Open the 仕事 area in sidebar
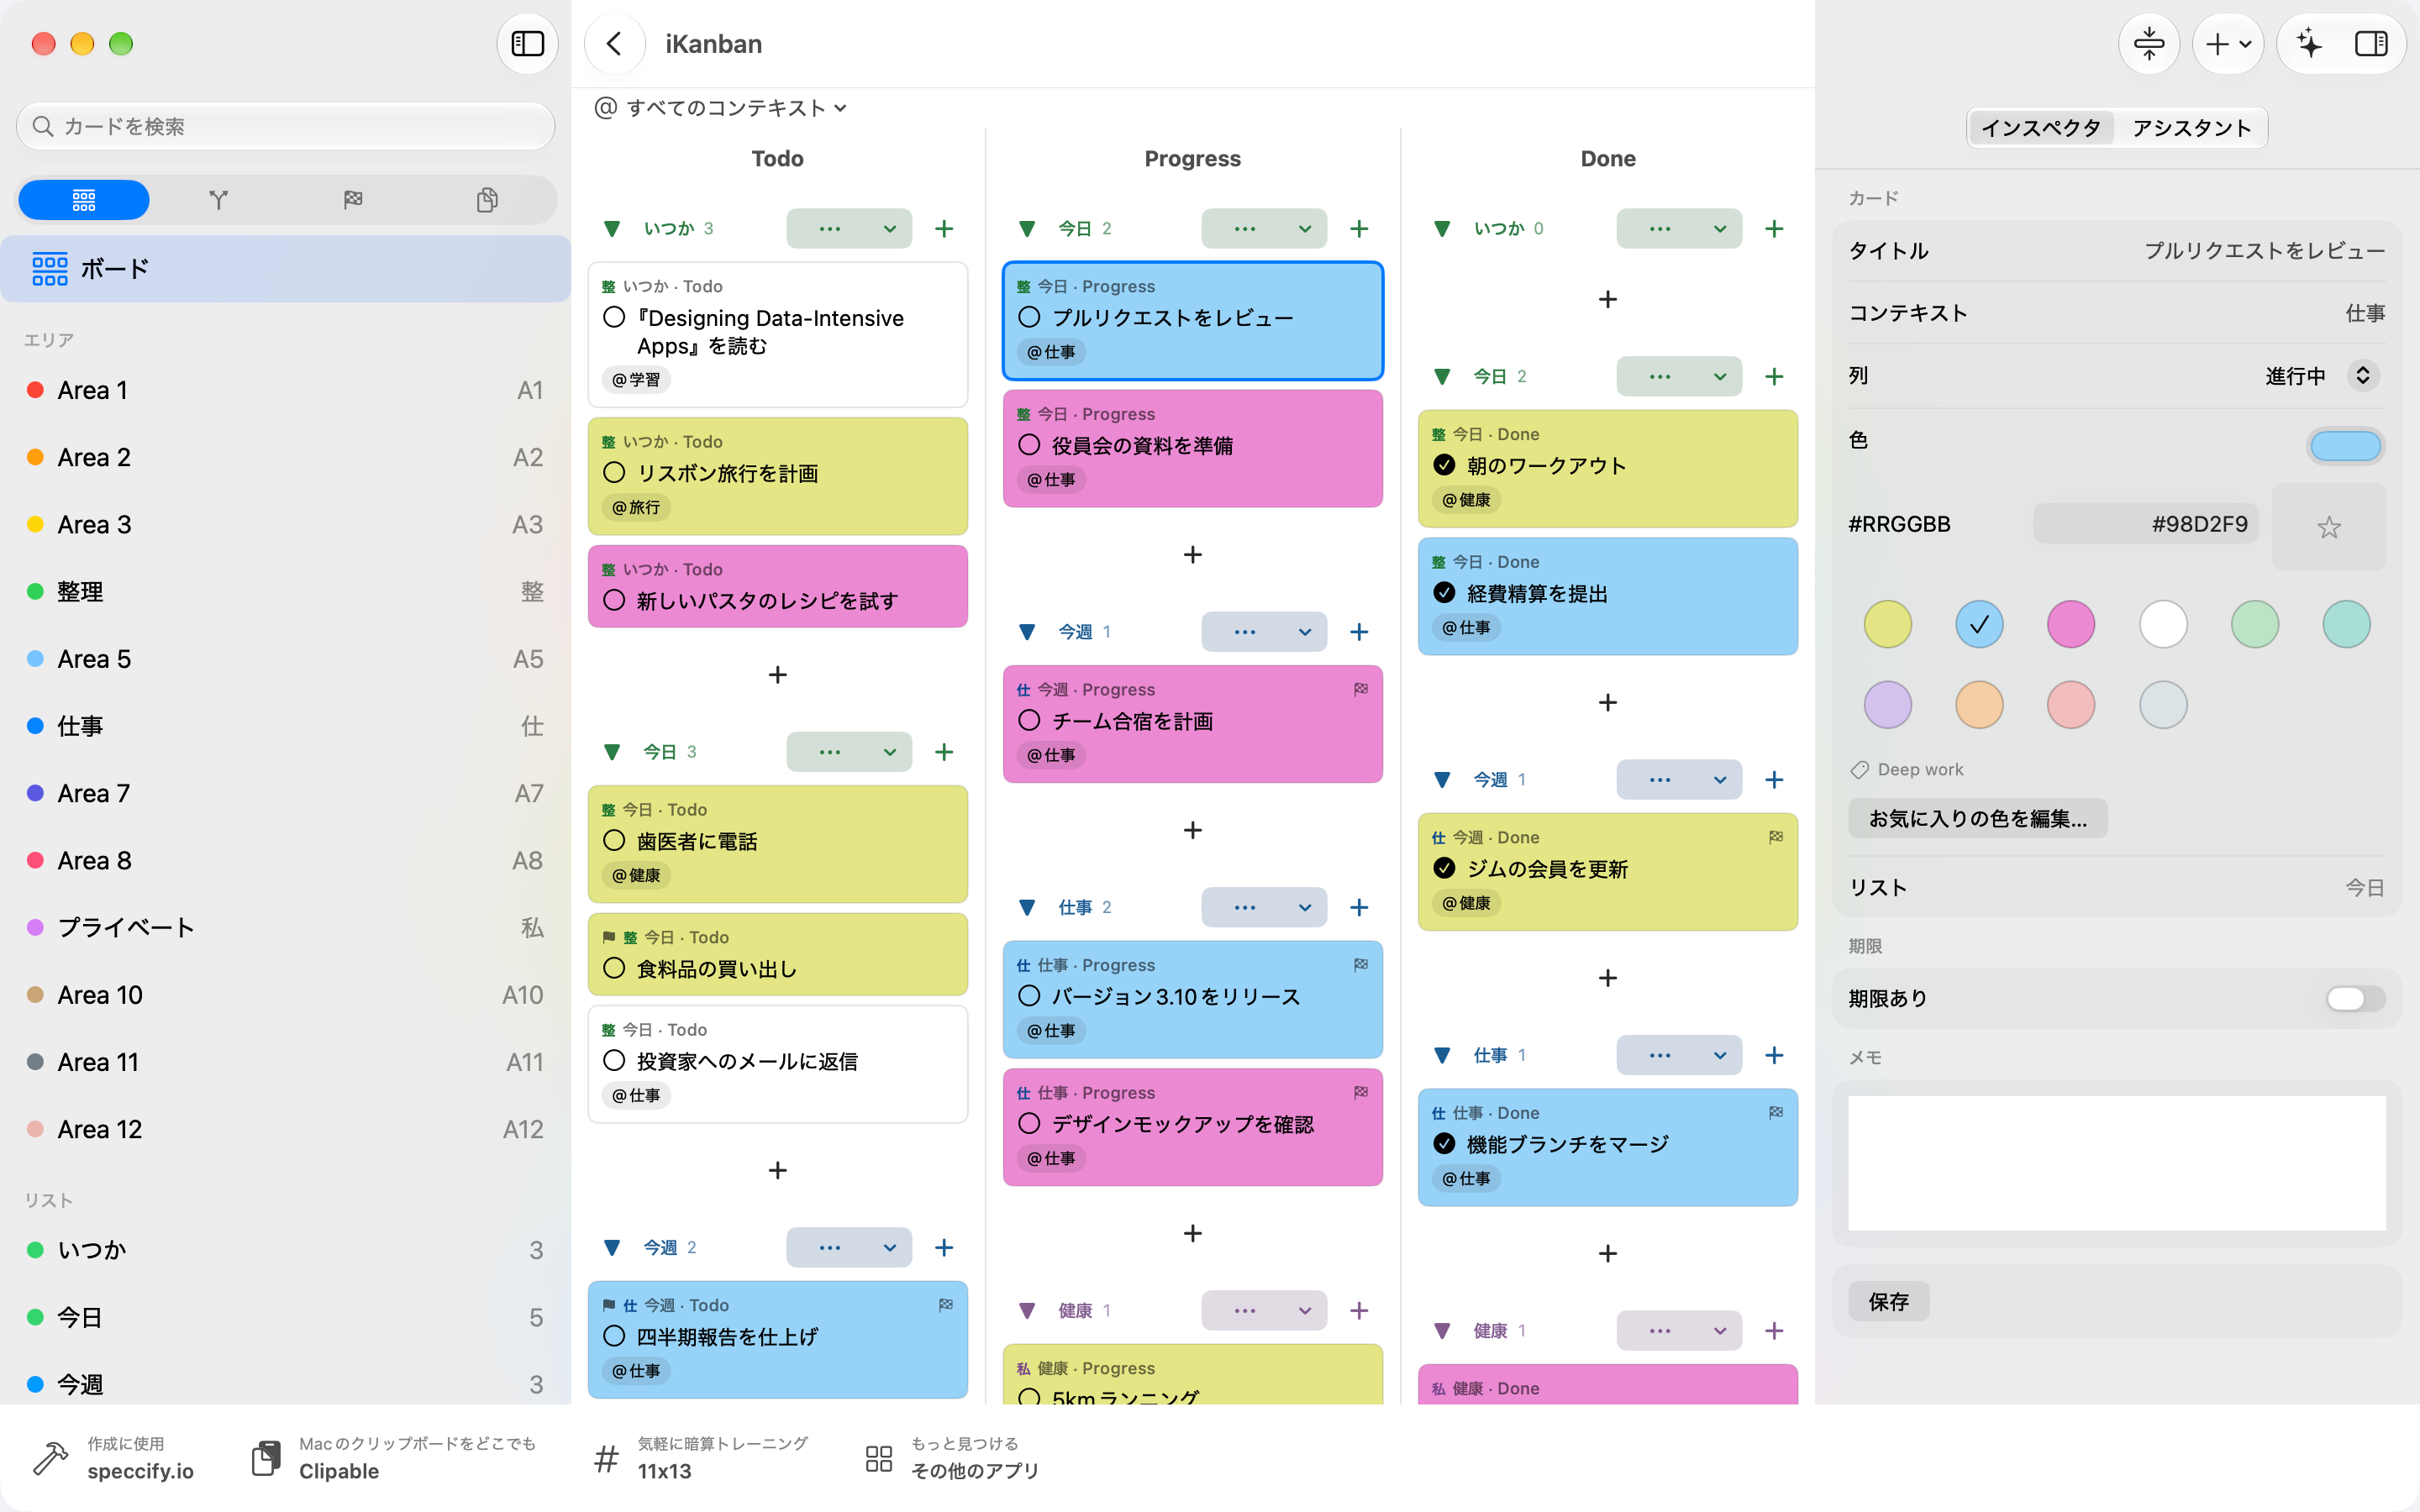 tap(286, 726)
